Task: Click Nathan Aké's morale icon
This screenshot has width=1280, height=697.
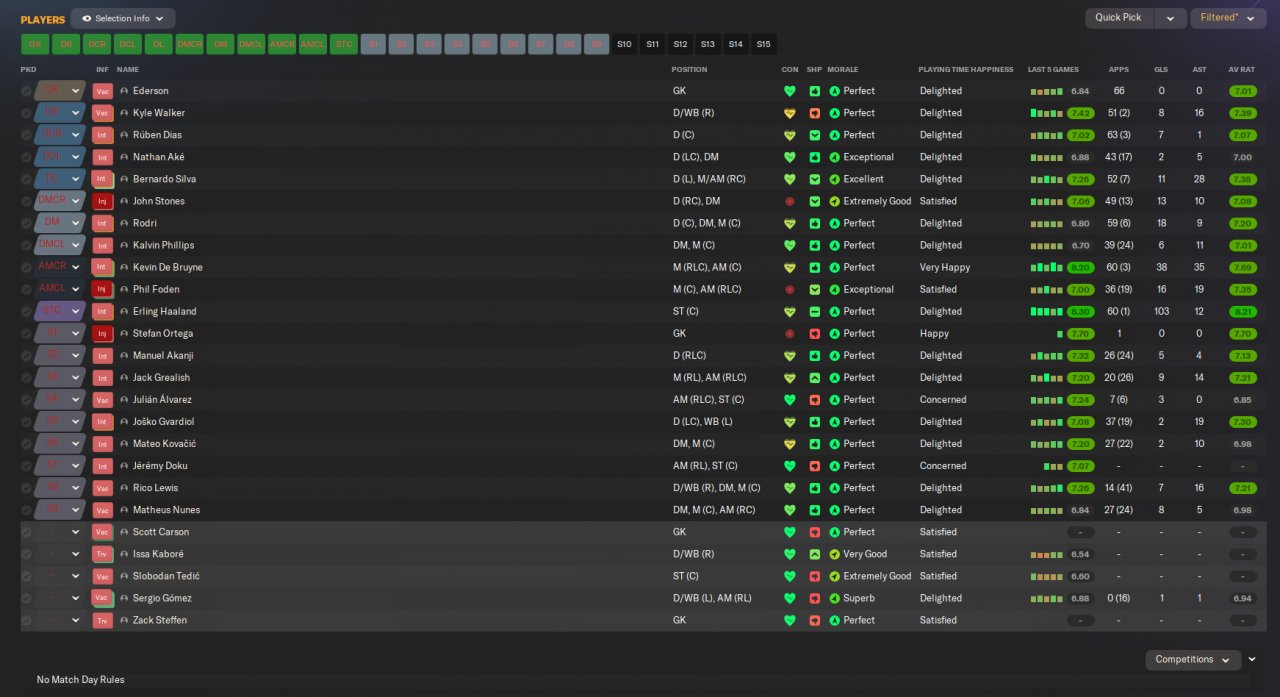Action: click(x=835, y=157)
